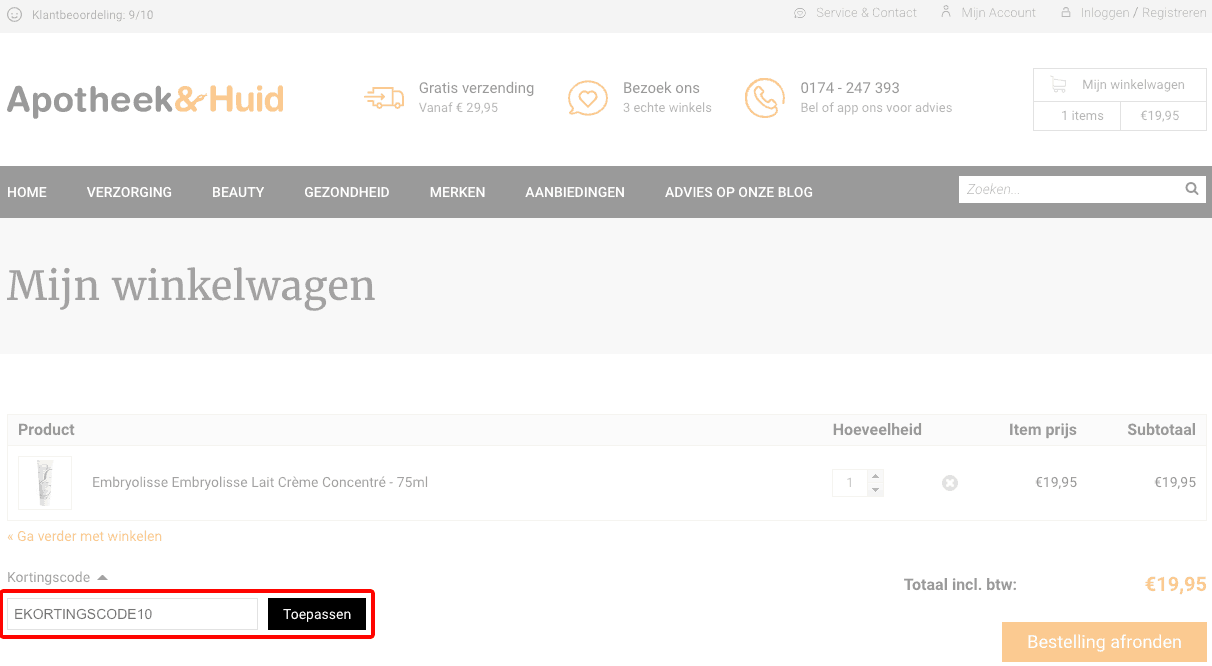Click the phone number 0174 - 247 393
This screenshot has width=1212, height=666.
pos(850,88)
